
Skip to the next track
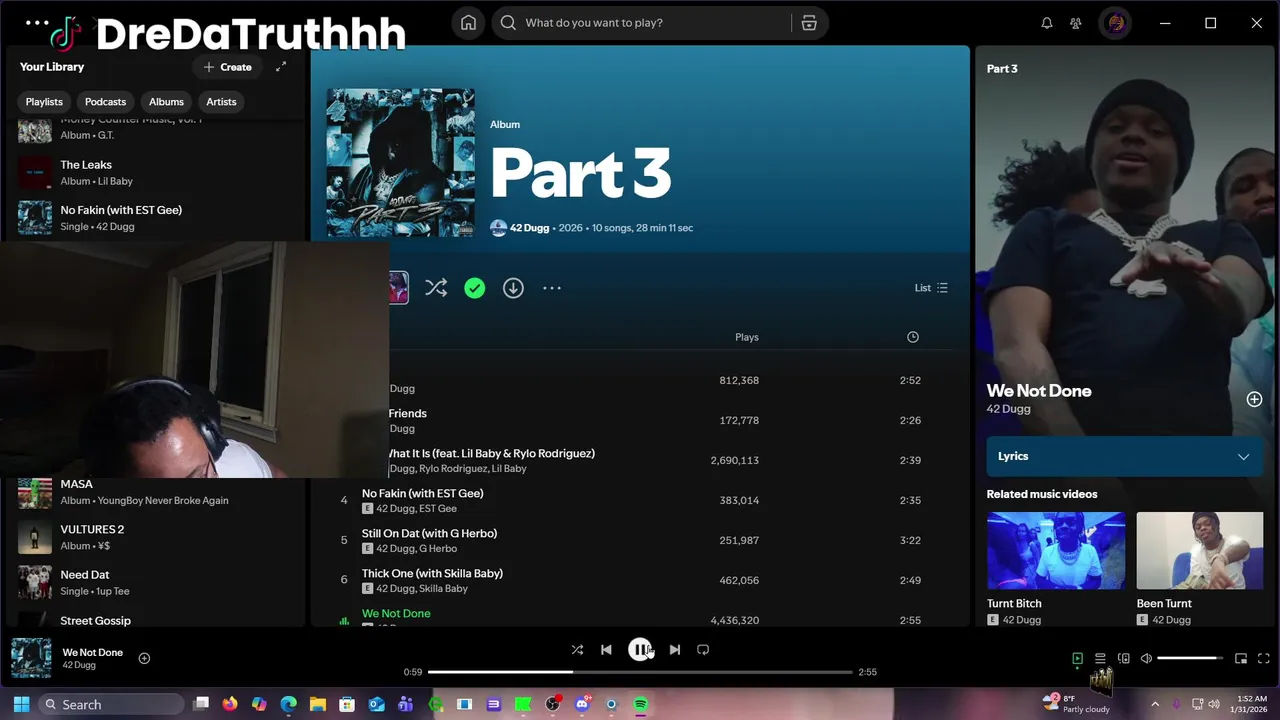pos(675,650)
